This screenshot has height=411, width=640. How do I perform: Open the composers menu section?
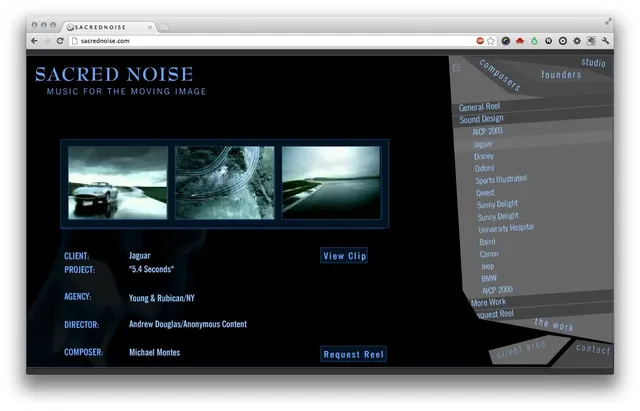500,75
